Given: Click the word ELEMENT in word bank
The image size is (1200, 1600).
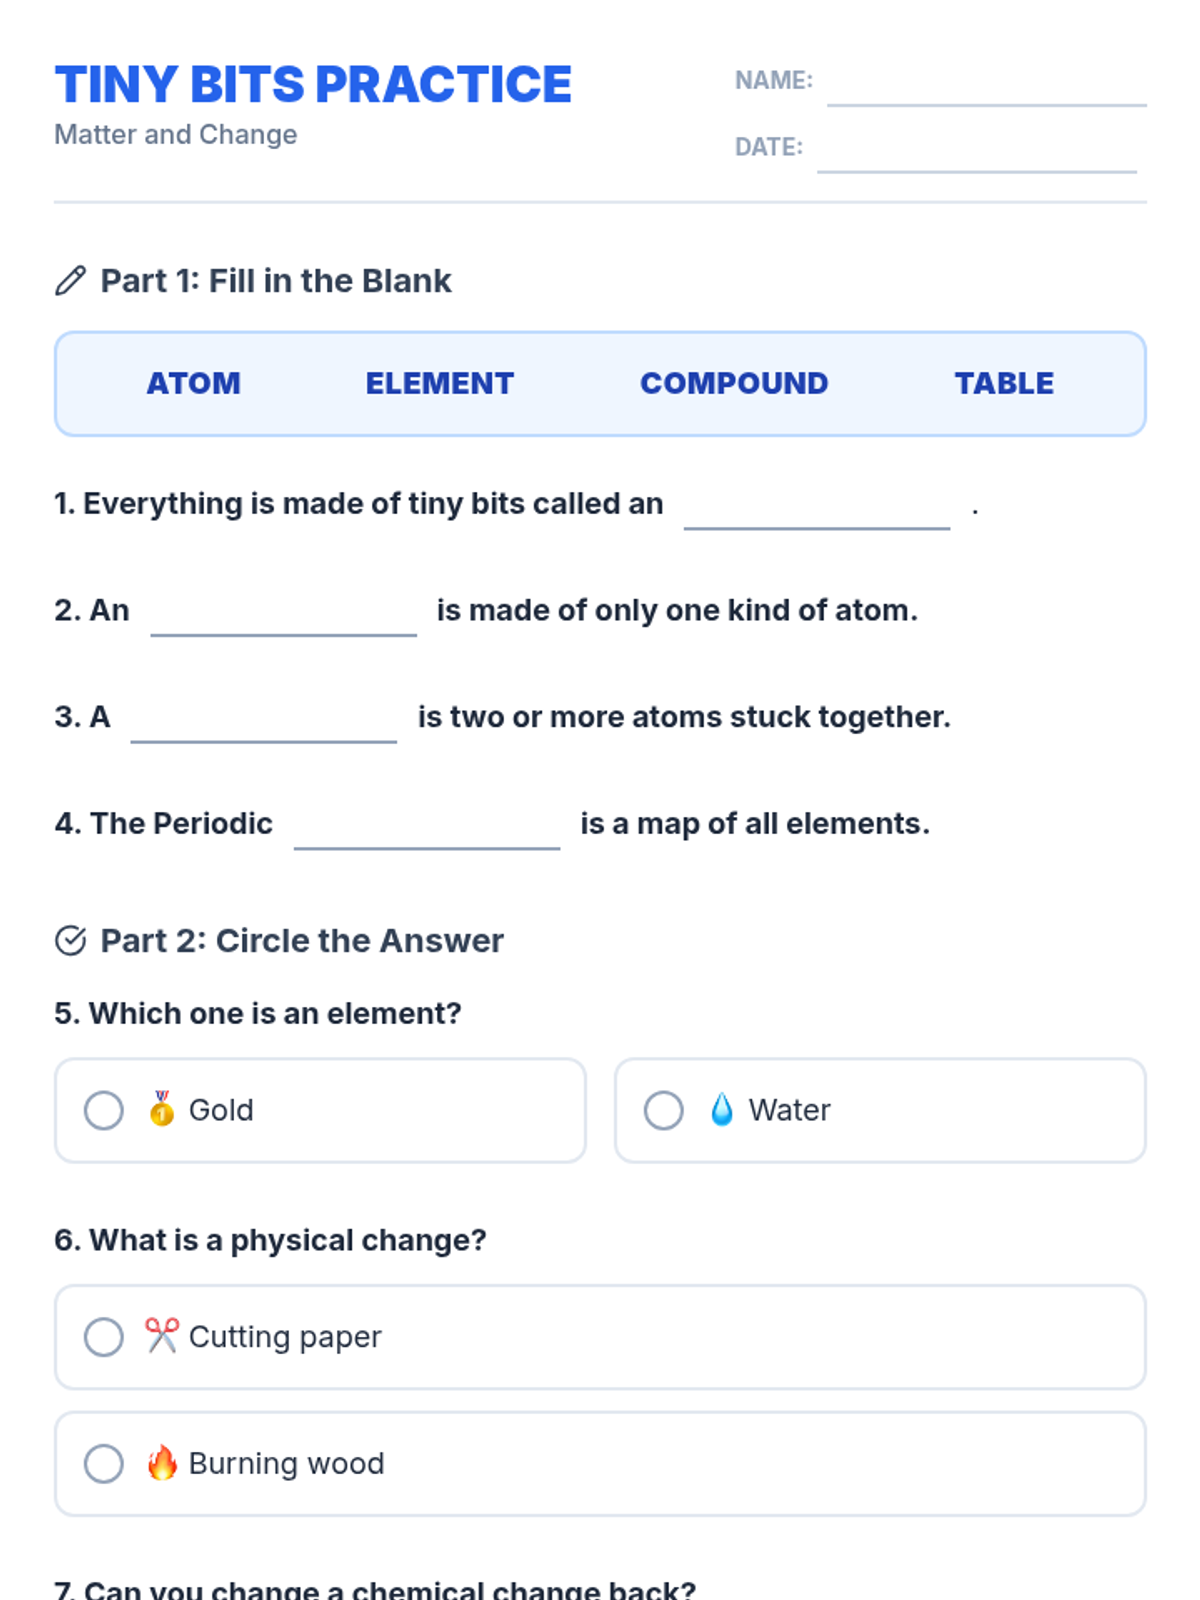Looking at the screenshot, I should (x=440, y=383).
